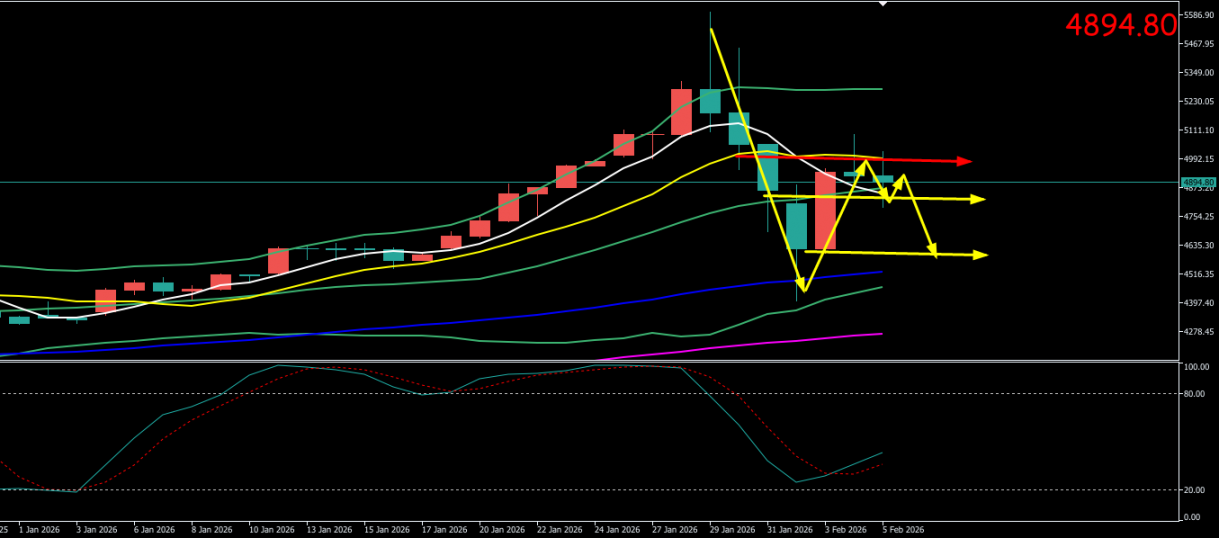Click the 100.00 level on oscillator scale
1219x538 pixels.
(1195, 368)
